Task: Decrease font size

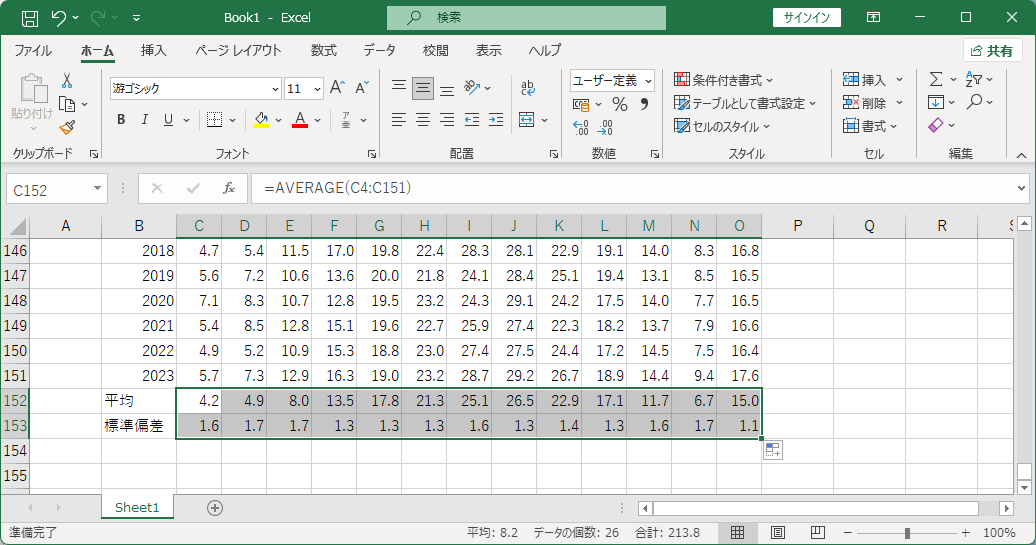Action: (362, 88)
